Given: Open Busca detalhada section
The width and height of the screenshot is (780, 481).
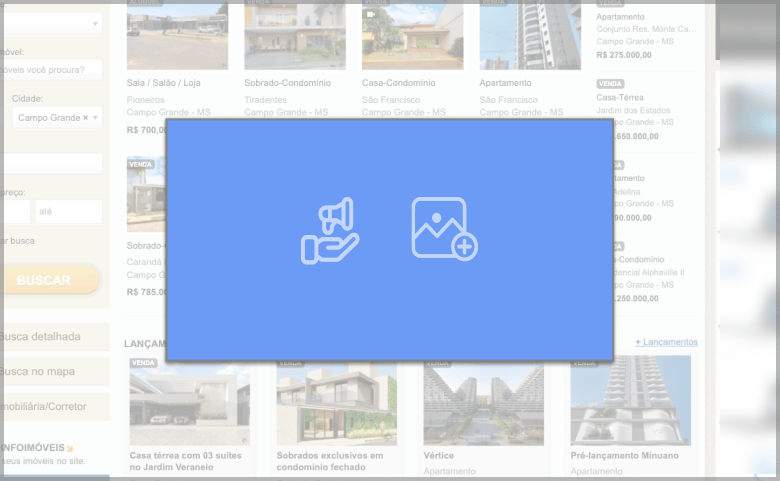Looking at the screenshot, I should coord(55,337).
